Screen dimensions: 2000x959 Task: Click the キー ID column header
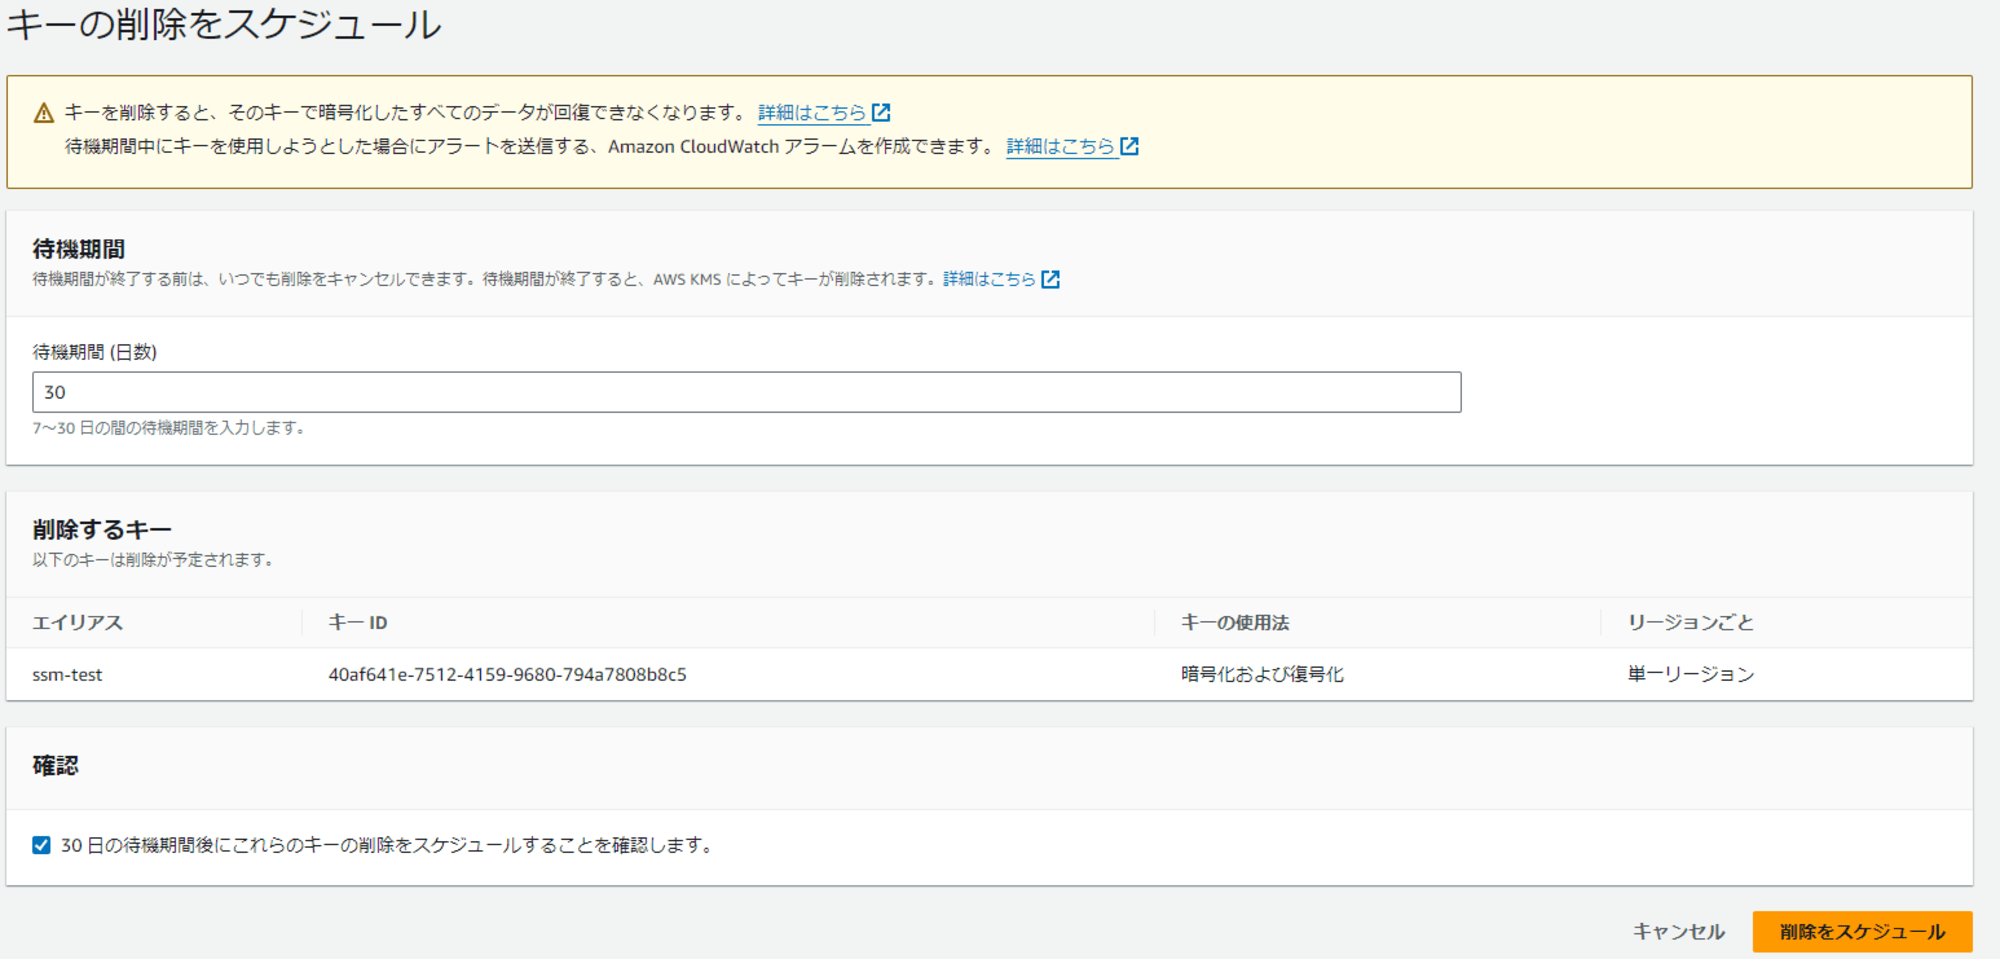pos(358,623)
